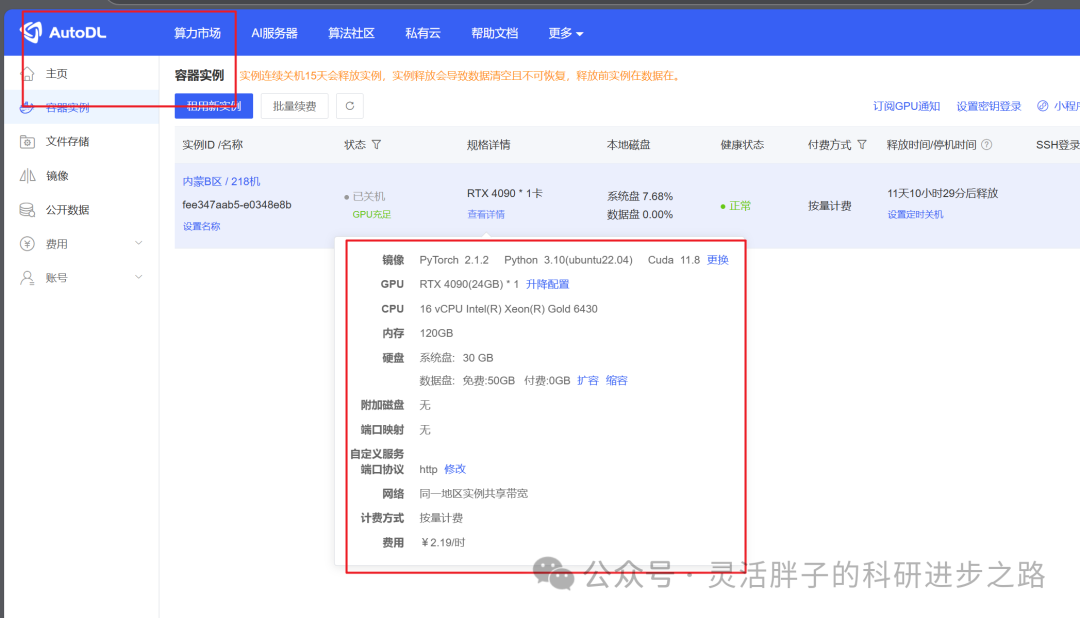This screenshot has width=1080, height=618.
Task: Open 算法社区 in top navigation
Action: coord(351,33)
